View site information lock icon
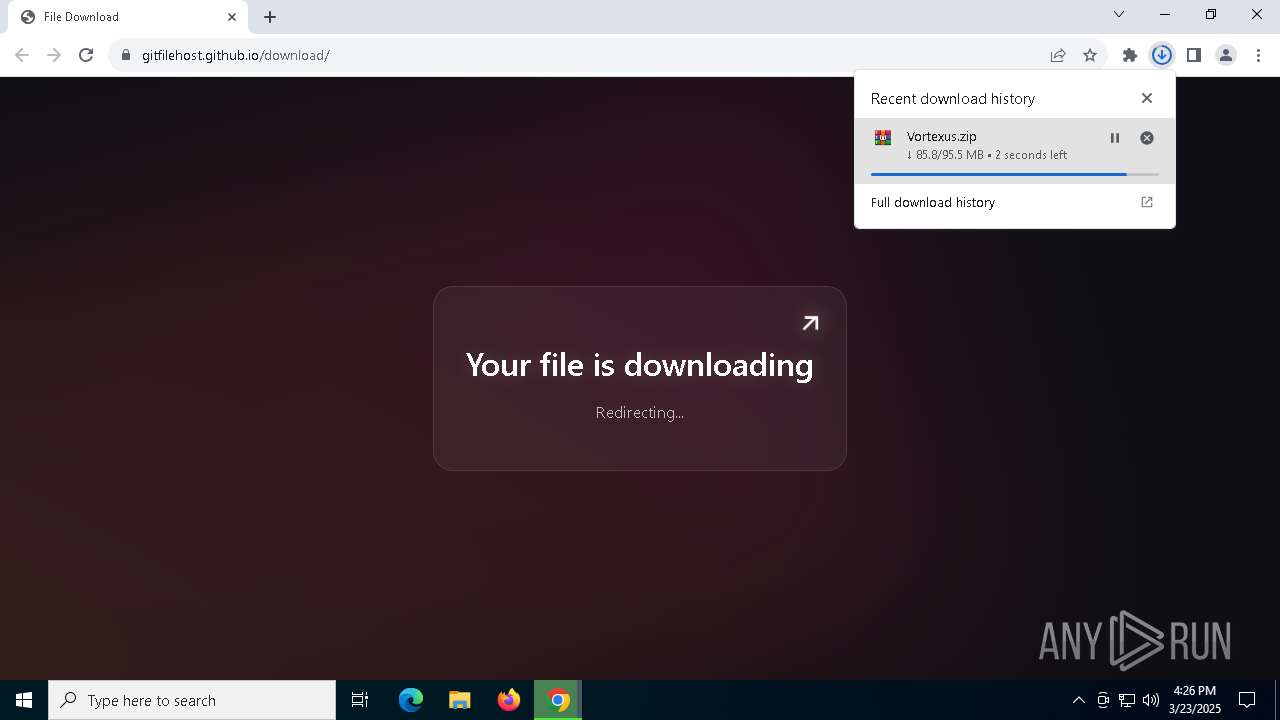1280x720 pixels. 125,55
